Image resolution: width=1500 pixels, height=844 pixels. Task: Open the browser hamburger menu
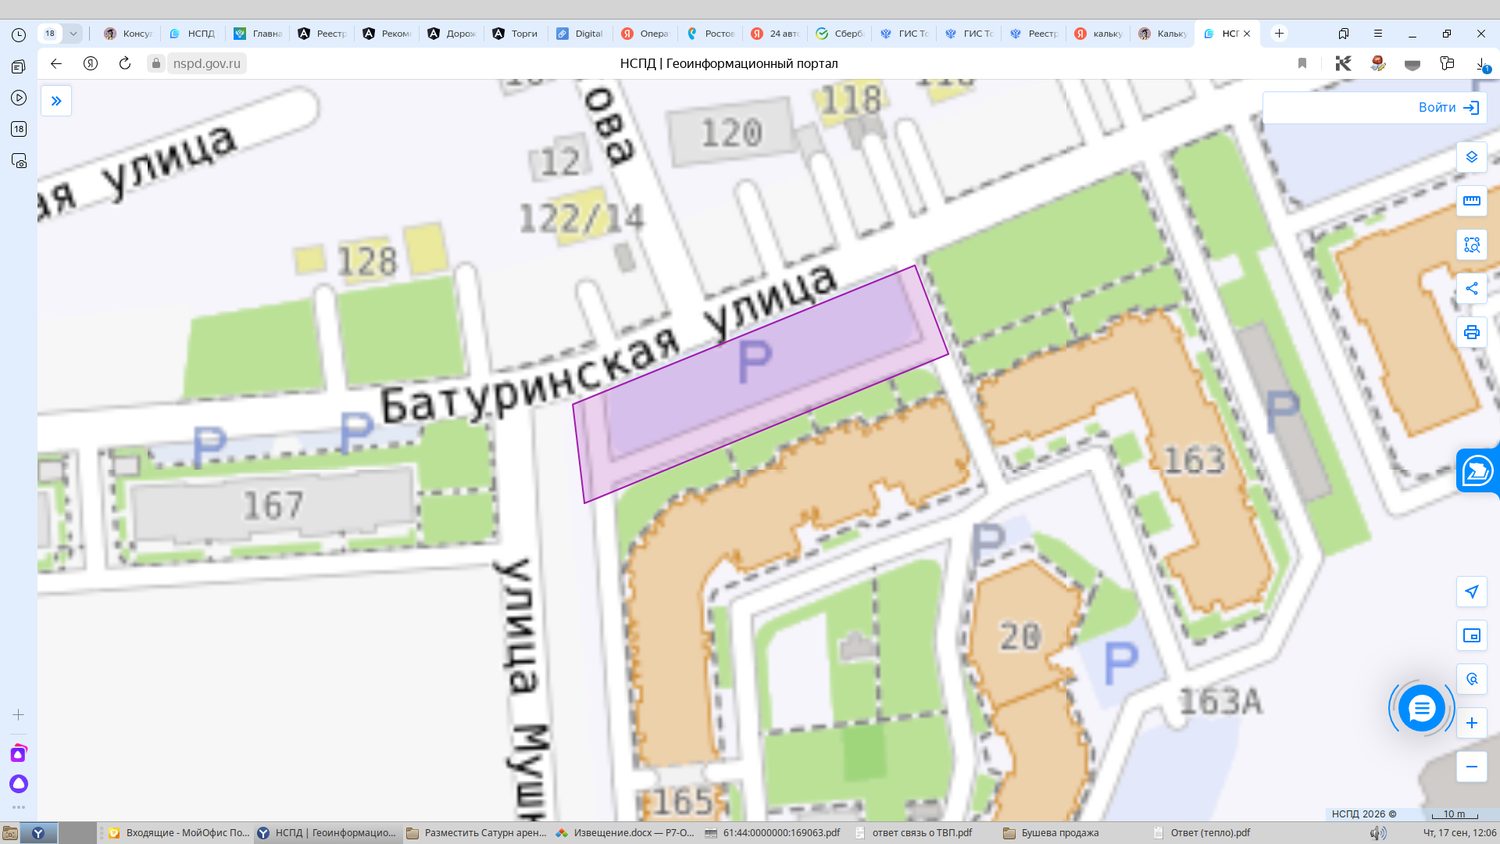(x=1378, y=33)
